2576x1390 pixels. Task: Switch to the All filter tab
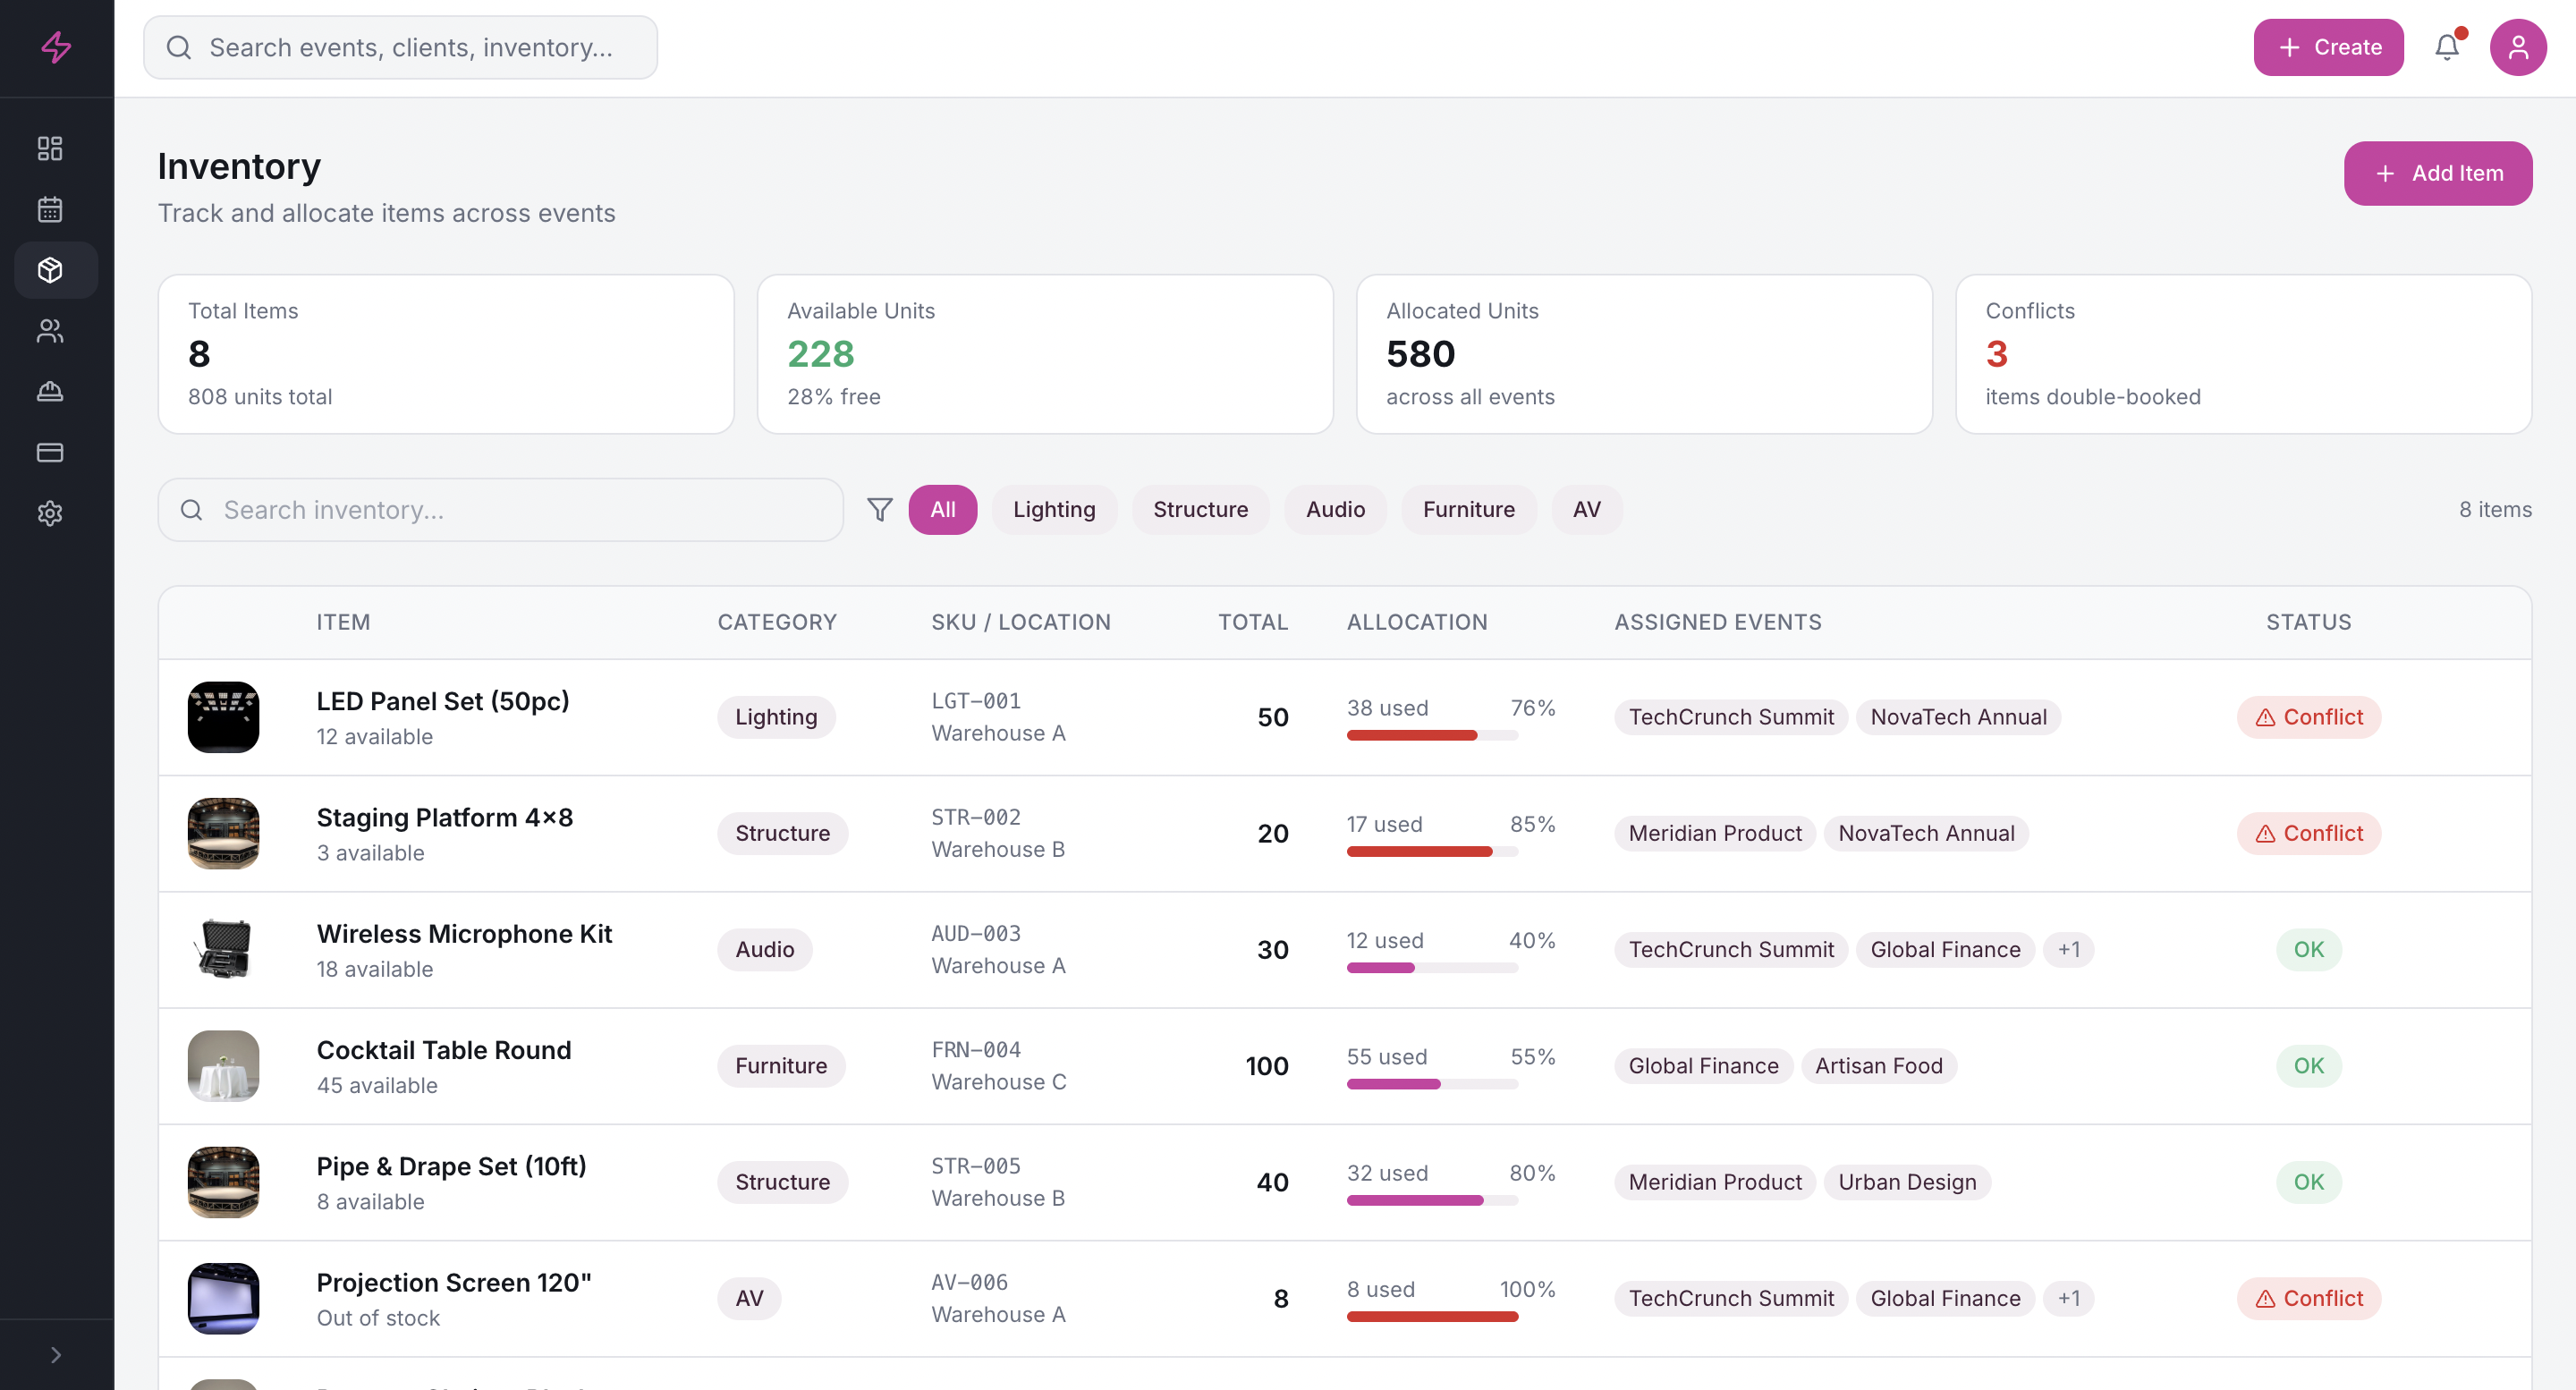point(942,509)
